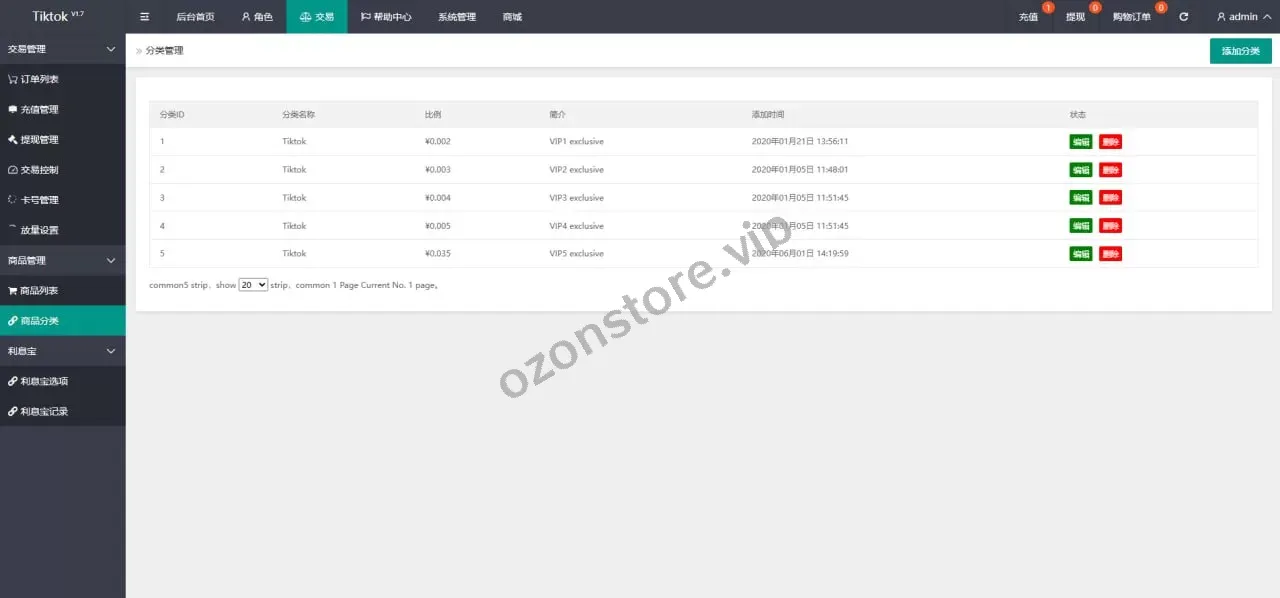
Task: Select 卡号管理 in the sidebar
Action: [x=40, y=200]
